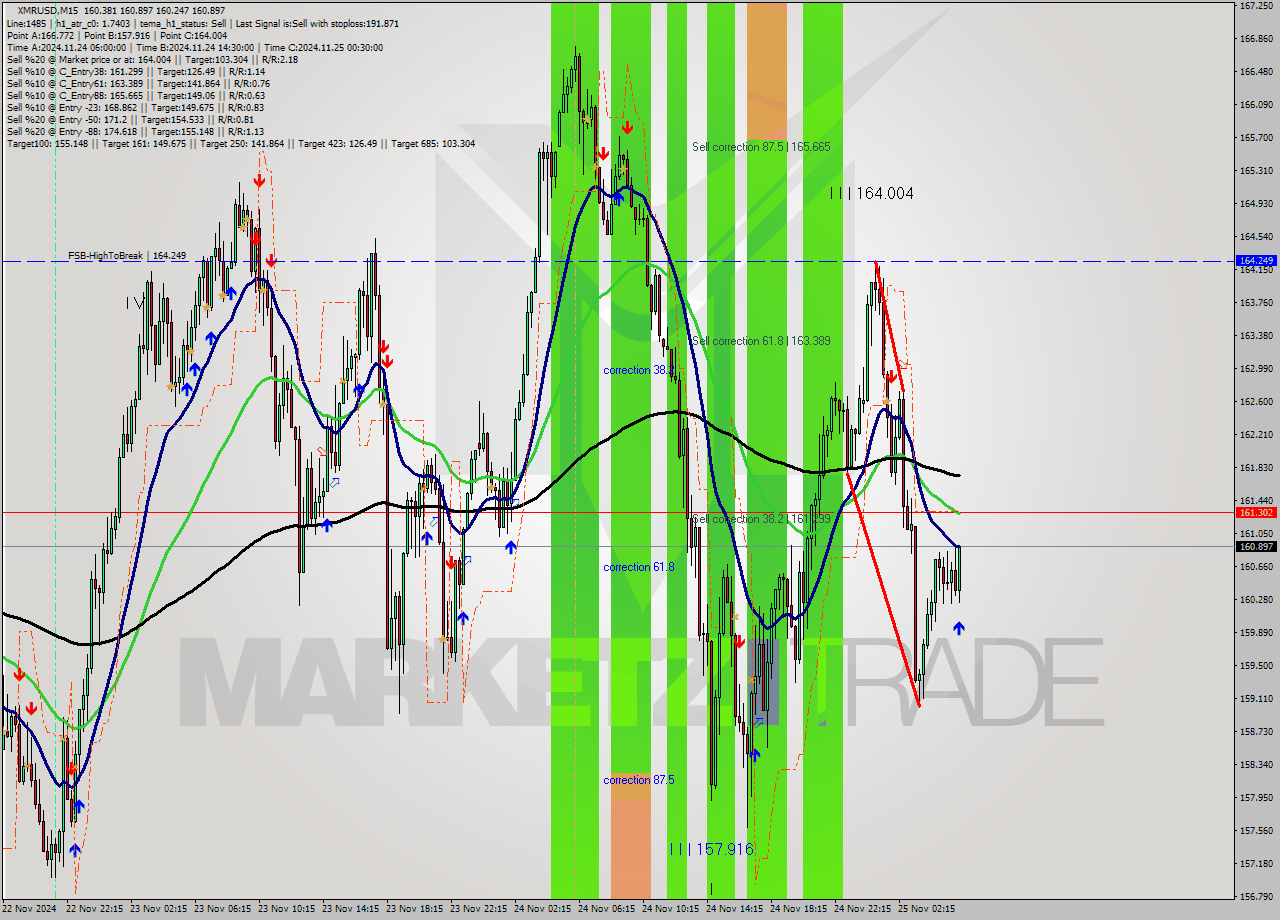The height and width of the screenshot is (920, 1280).
Task: Click the 'Time A:2024.11.24 06:00:00' info line
Action: (194, 47)
